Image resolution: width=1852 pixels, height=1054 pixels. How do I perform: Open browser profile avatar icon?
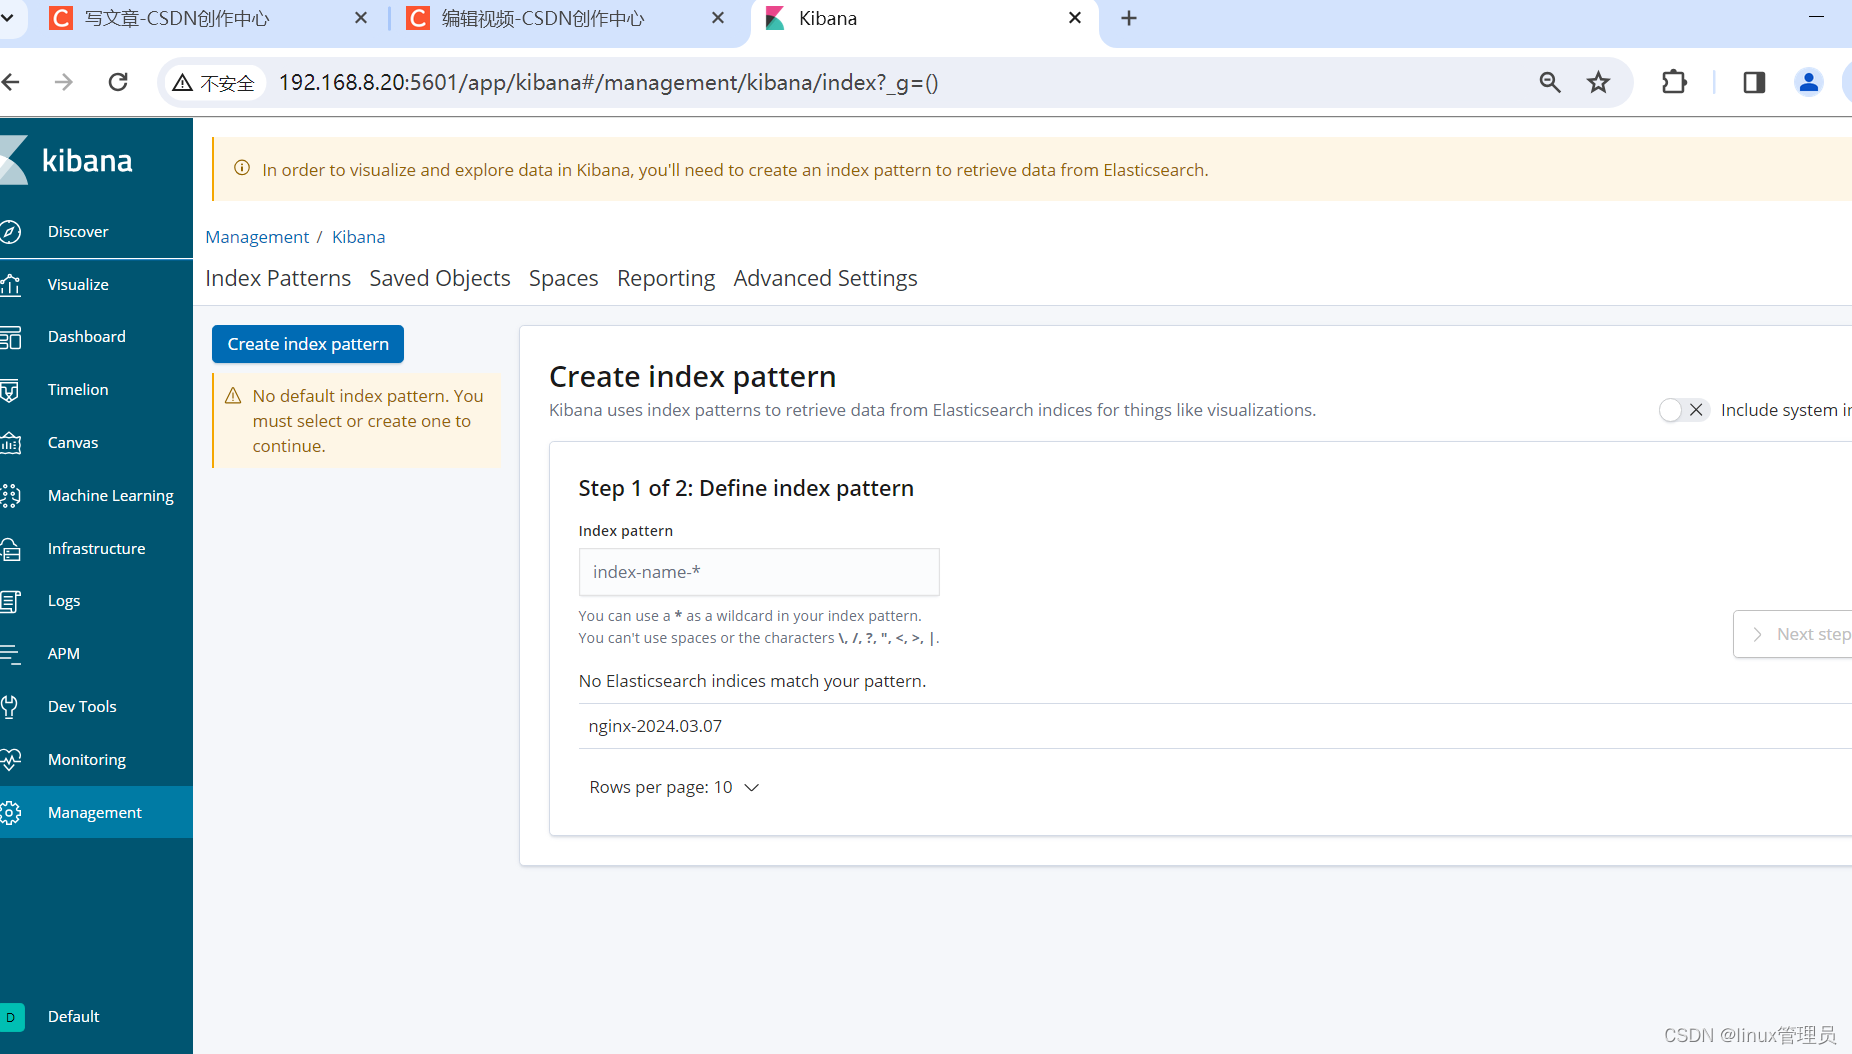coord(1808,82)
